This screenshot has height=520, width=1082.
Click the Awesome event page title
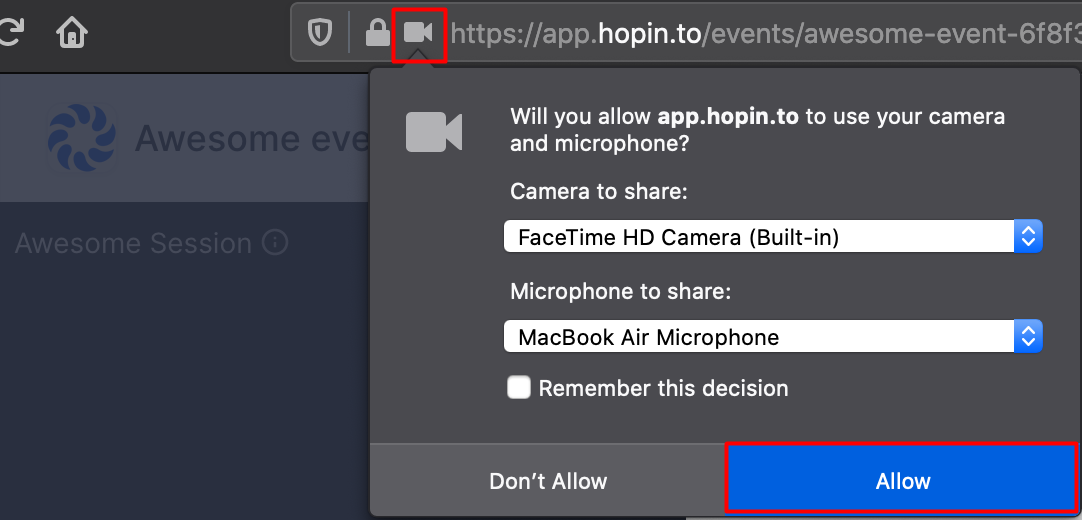pyautogui.click(x=253, y=138)
